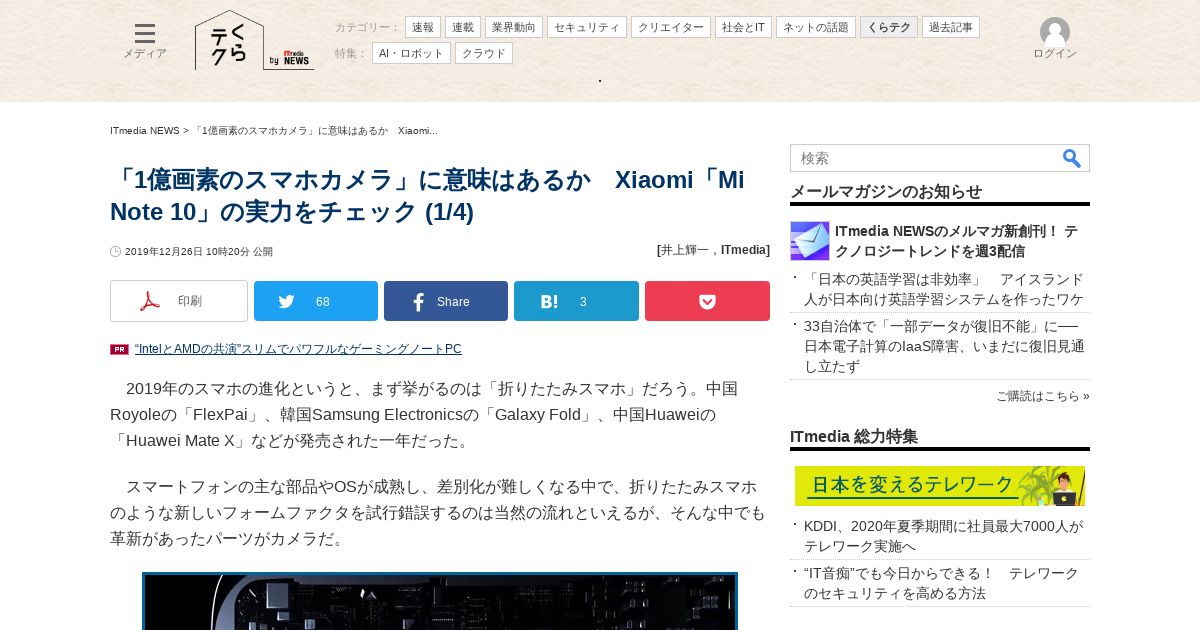This screenshot has width=1200, height=630.
Task: Click the search magnifier icon
Action: (1072, 158)
